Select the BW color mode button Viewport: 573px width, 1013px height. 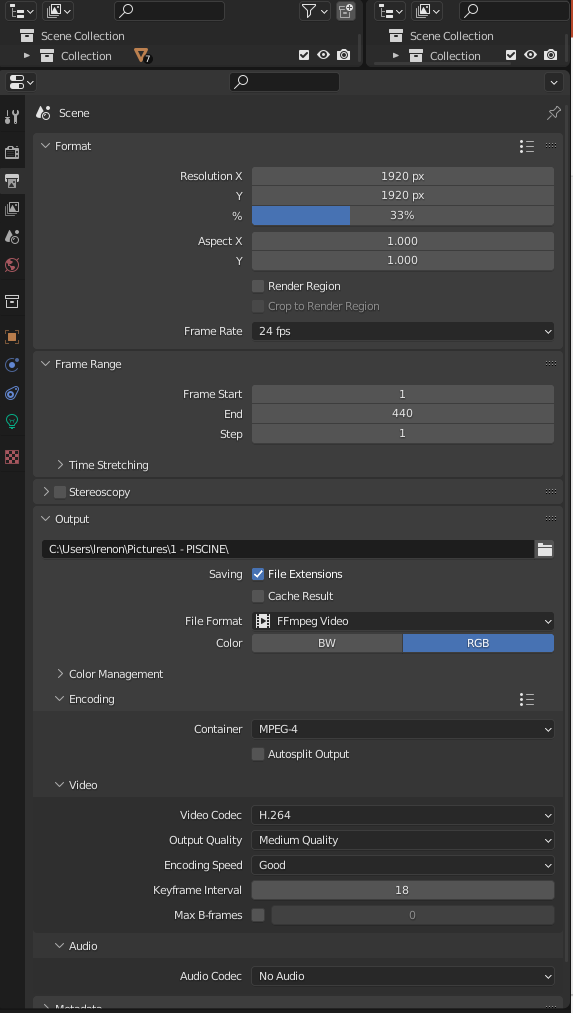coord(327,643)
